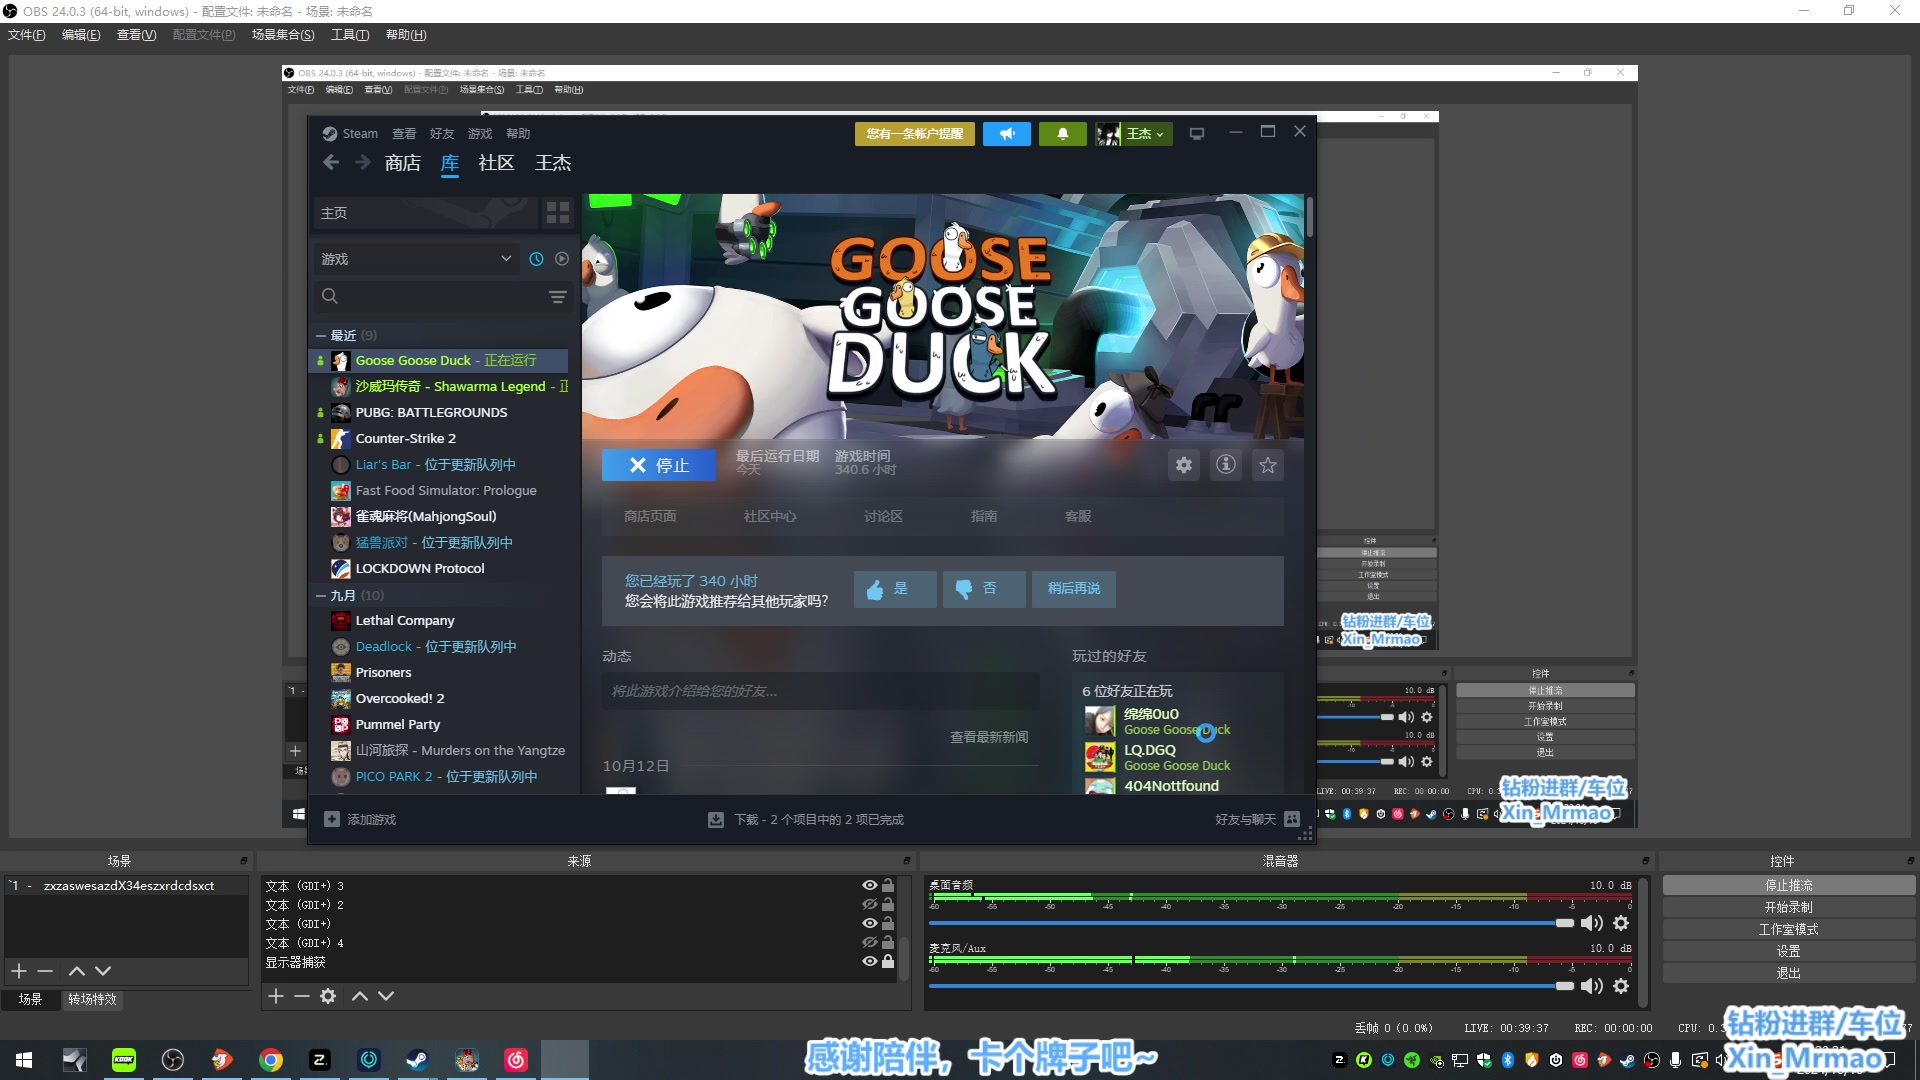Open Windows Start menu
The width and height of the screenshot is (1920, 1080).
[24, 1060]
